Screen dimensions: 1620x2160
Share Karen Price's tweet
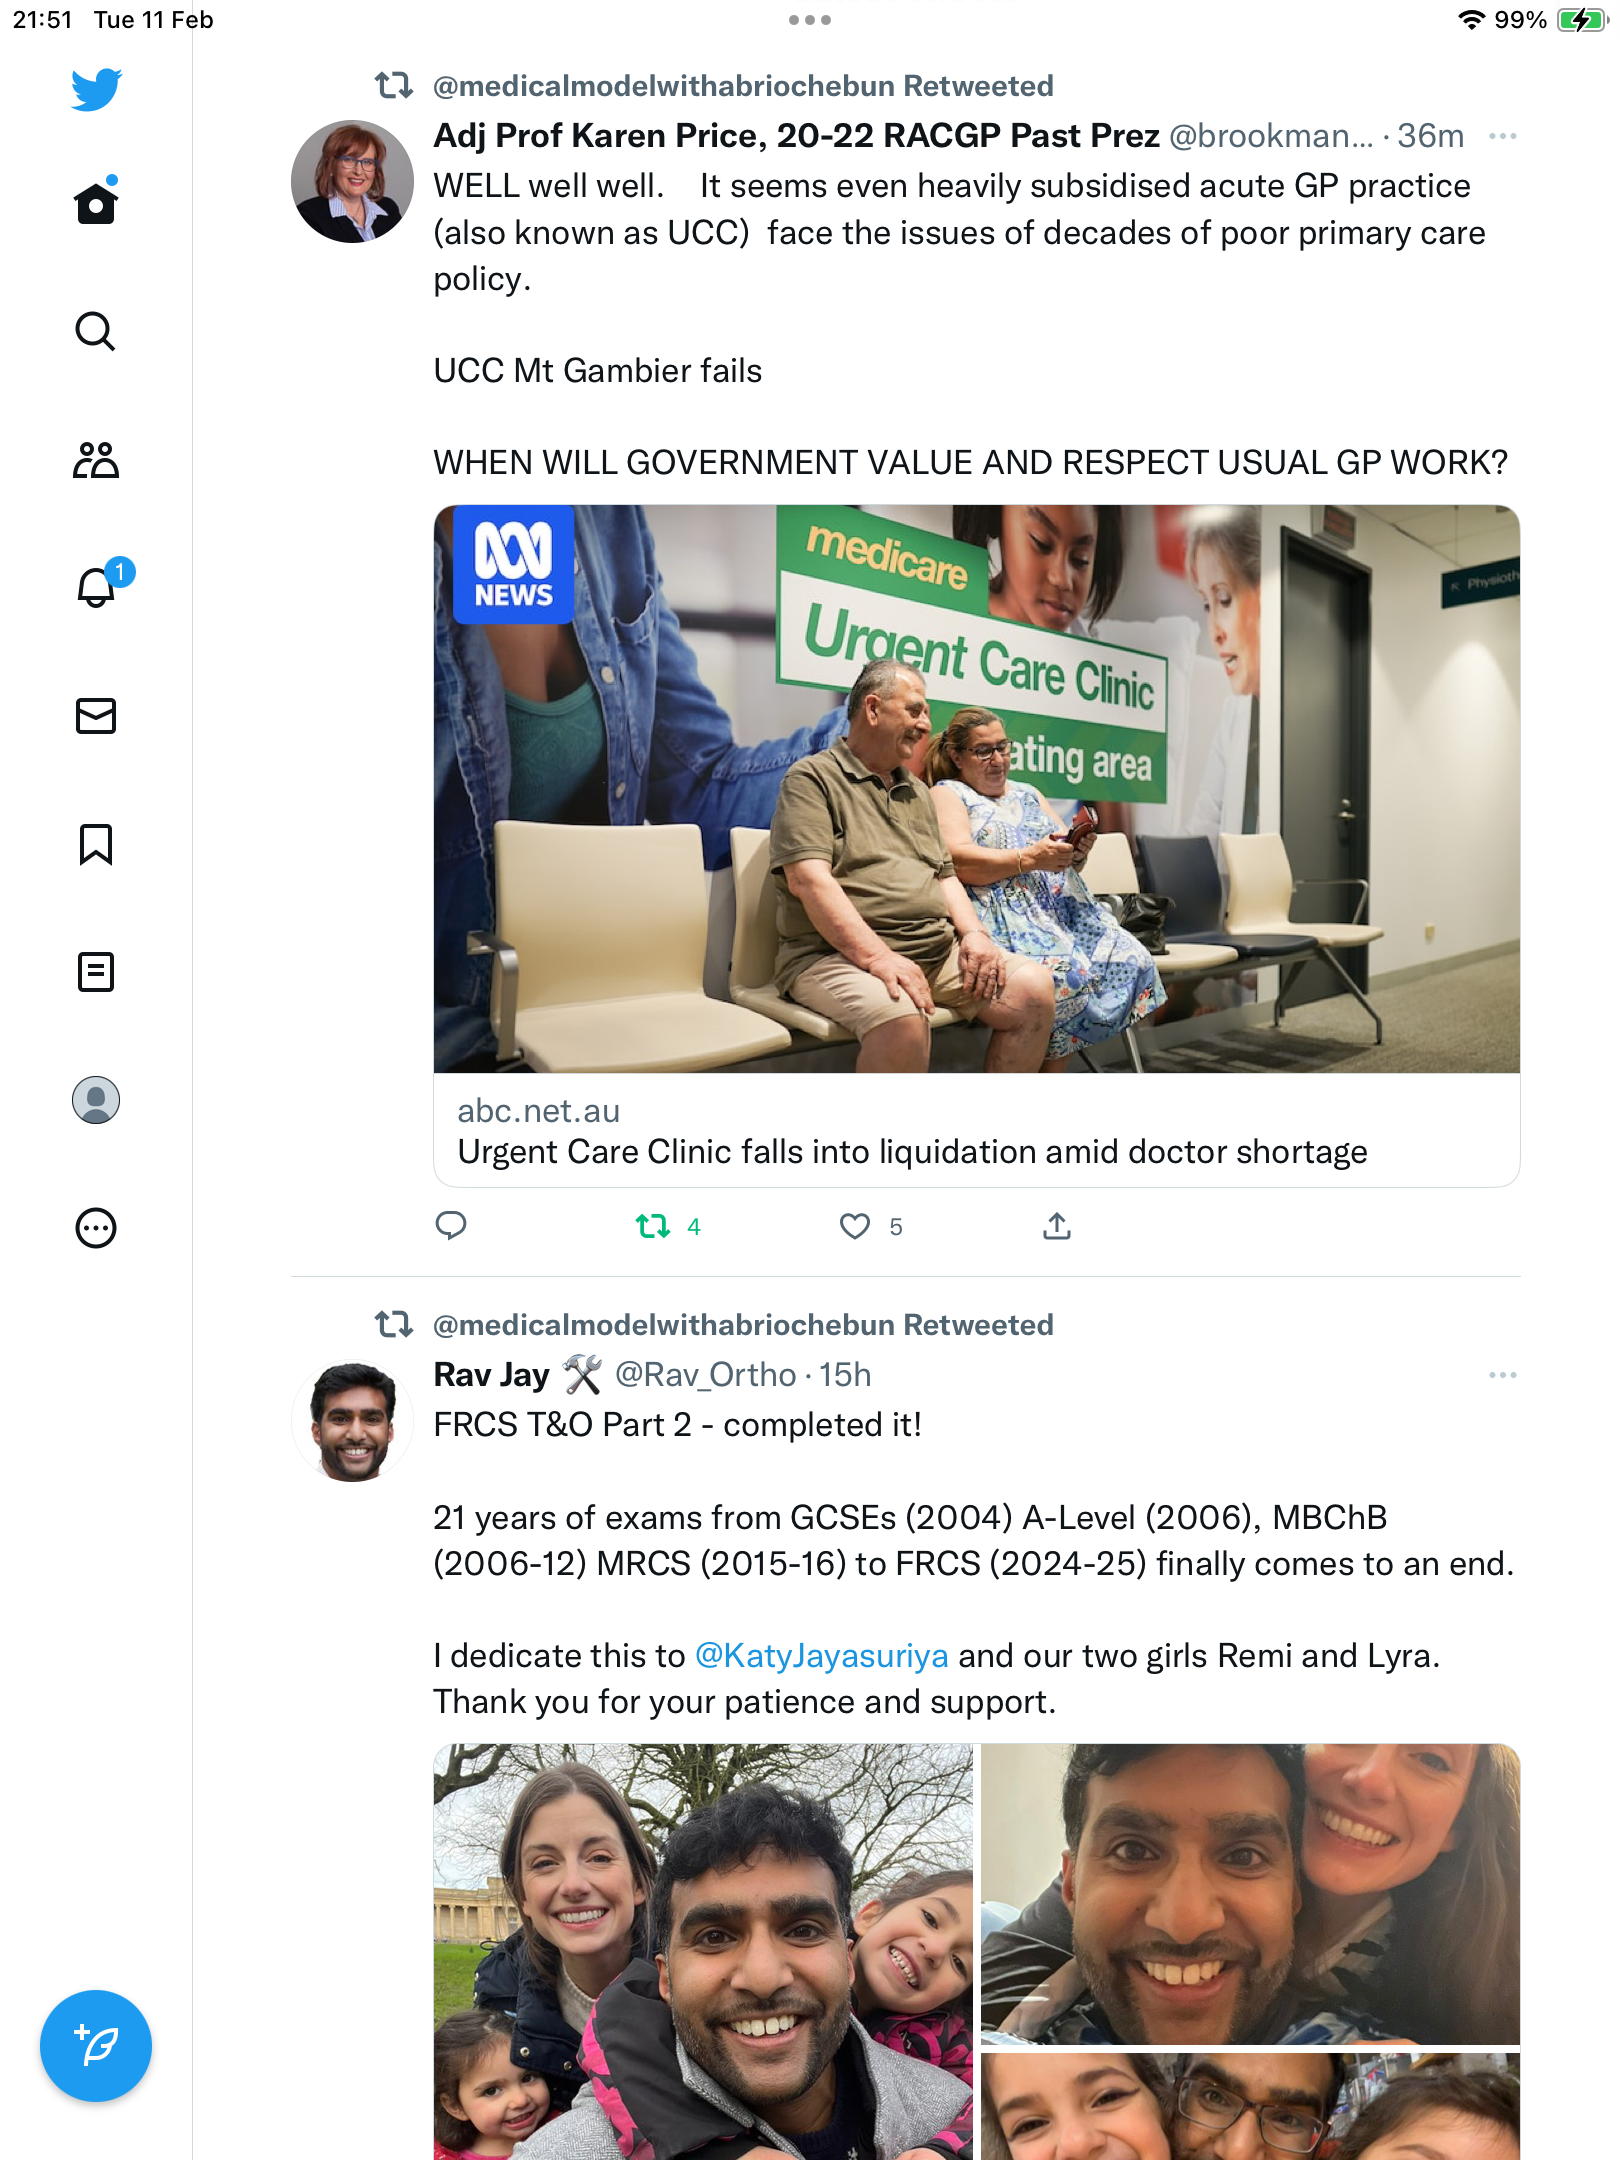click(1057, 1225)
